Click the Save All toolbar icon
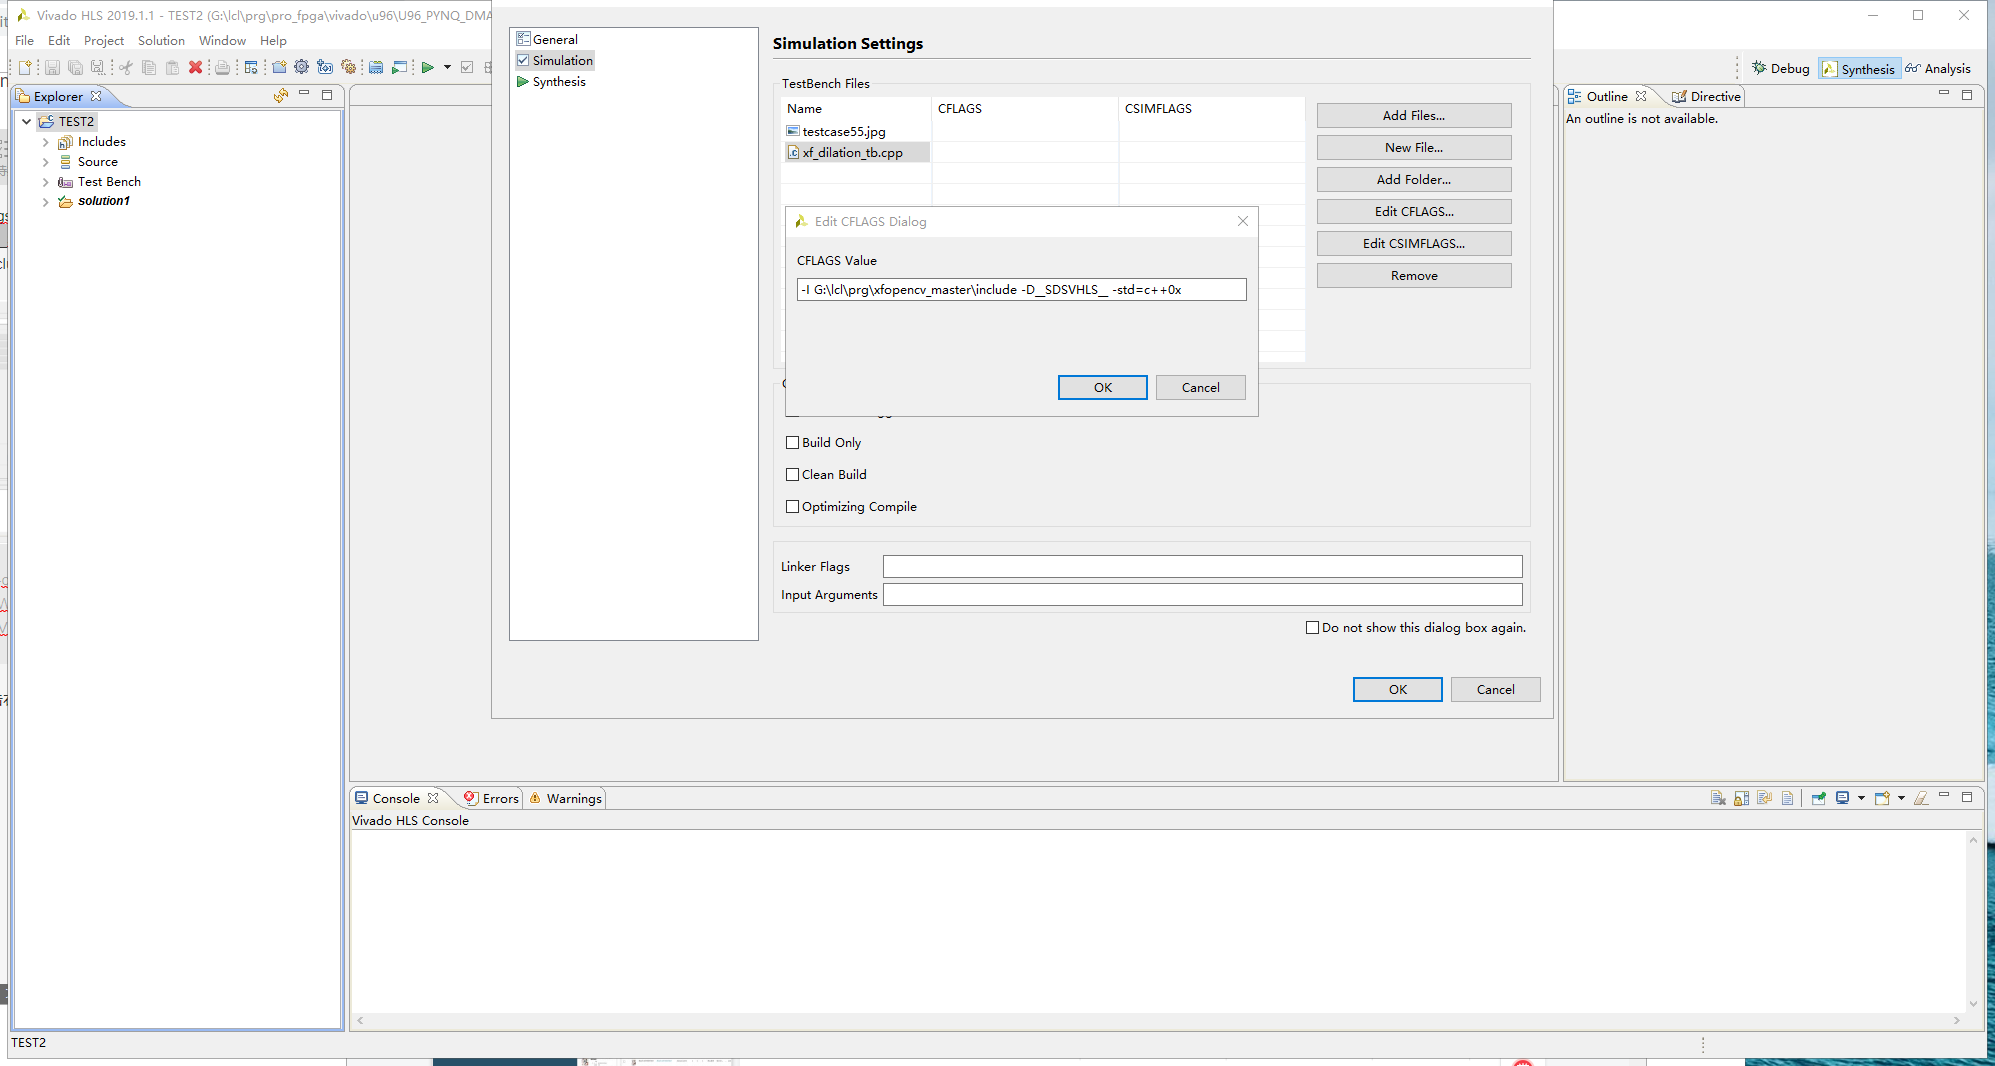1995x1066 pixels. (x=75, y=67)
